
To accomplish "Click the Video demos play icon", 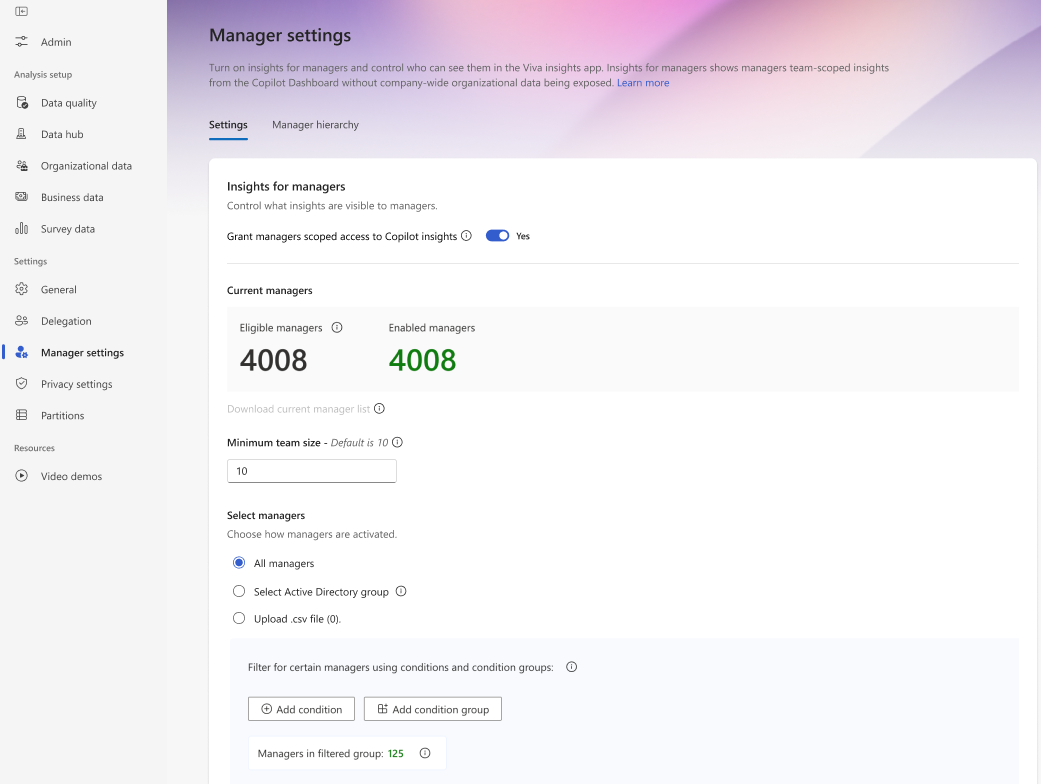I will click(x=22, y=476).
